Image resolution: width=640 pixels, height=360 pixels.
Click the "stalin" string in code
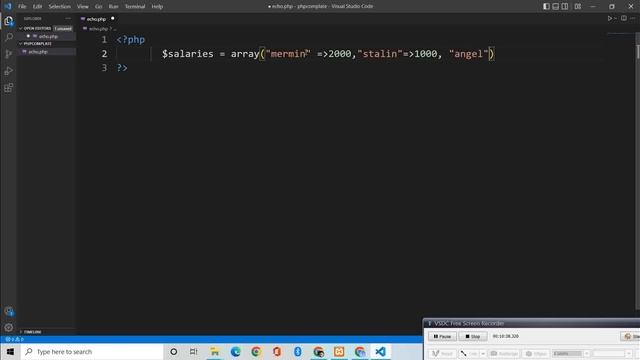click(380, 53)
